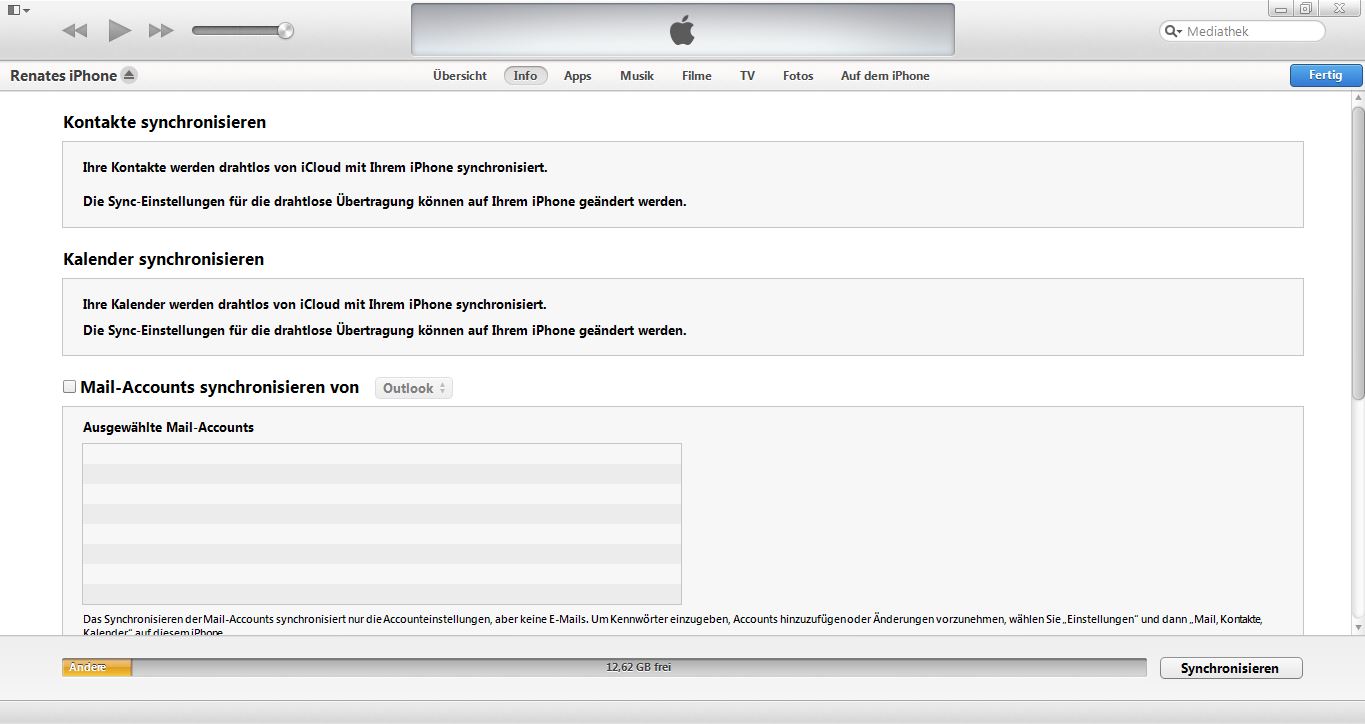Click the Apple logo in status display
This screenshot has height=724, width=1365.
point(682,30)
